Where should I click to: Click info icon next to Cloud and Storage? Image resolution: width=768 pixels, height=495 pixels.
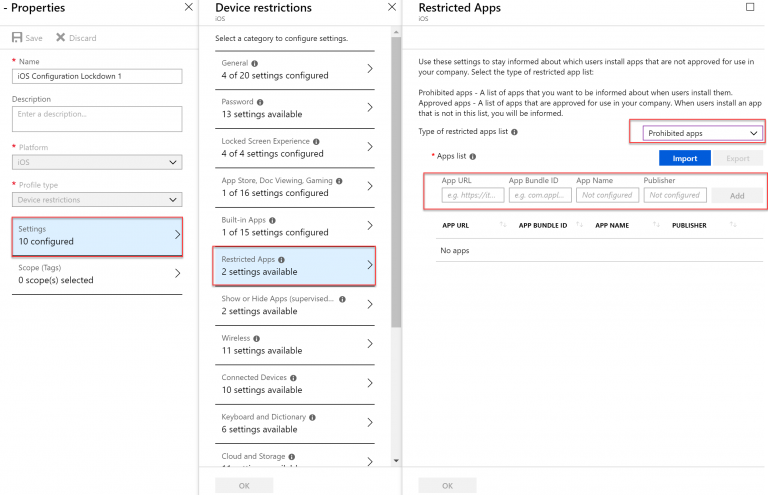tap(292, 457)
